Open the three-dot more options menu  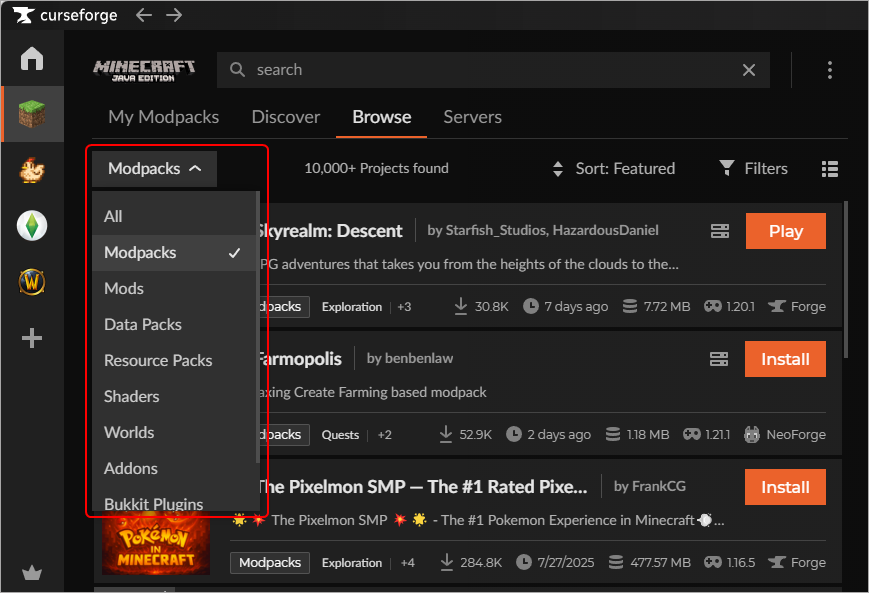(830, 70)
